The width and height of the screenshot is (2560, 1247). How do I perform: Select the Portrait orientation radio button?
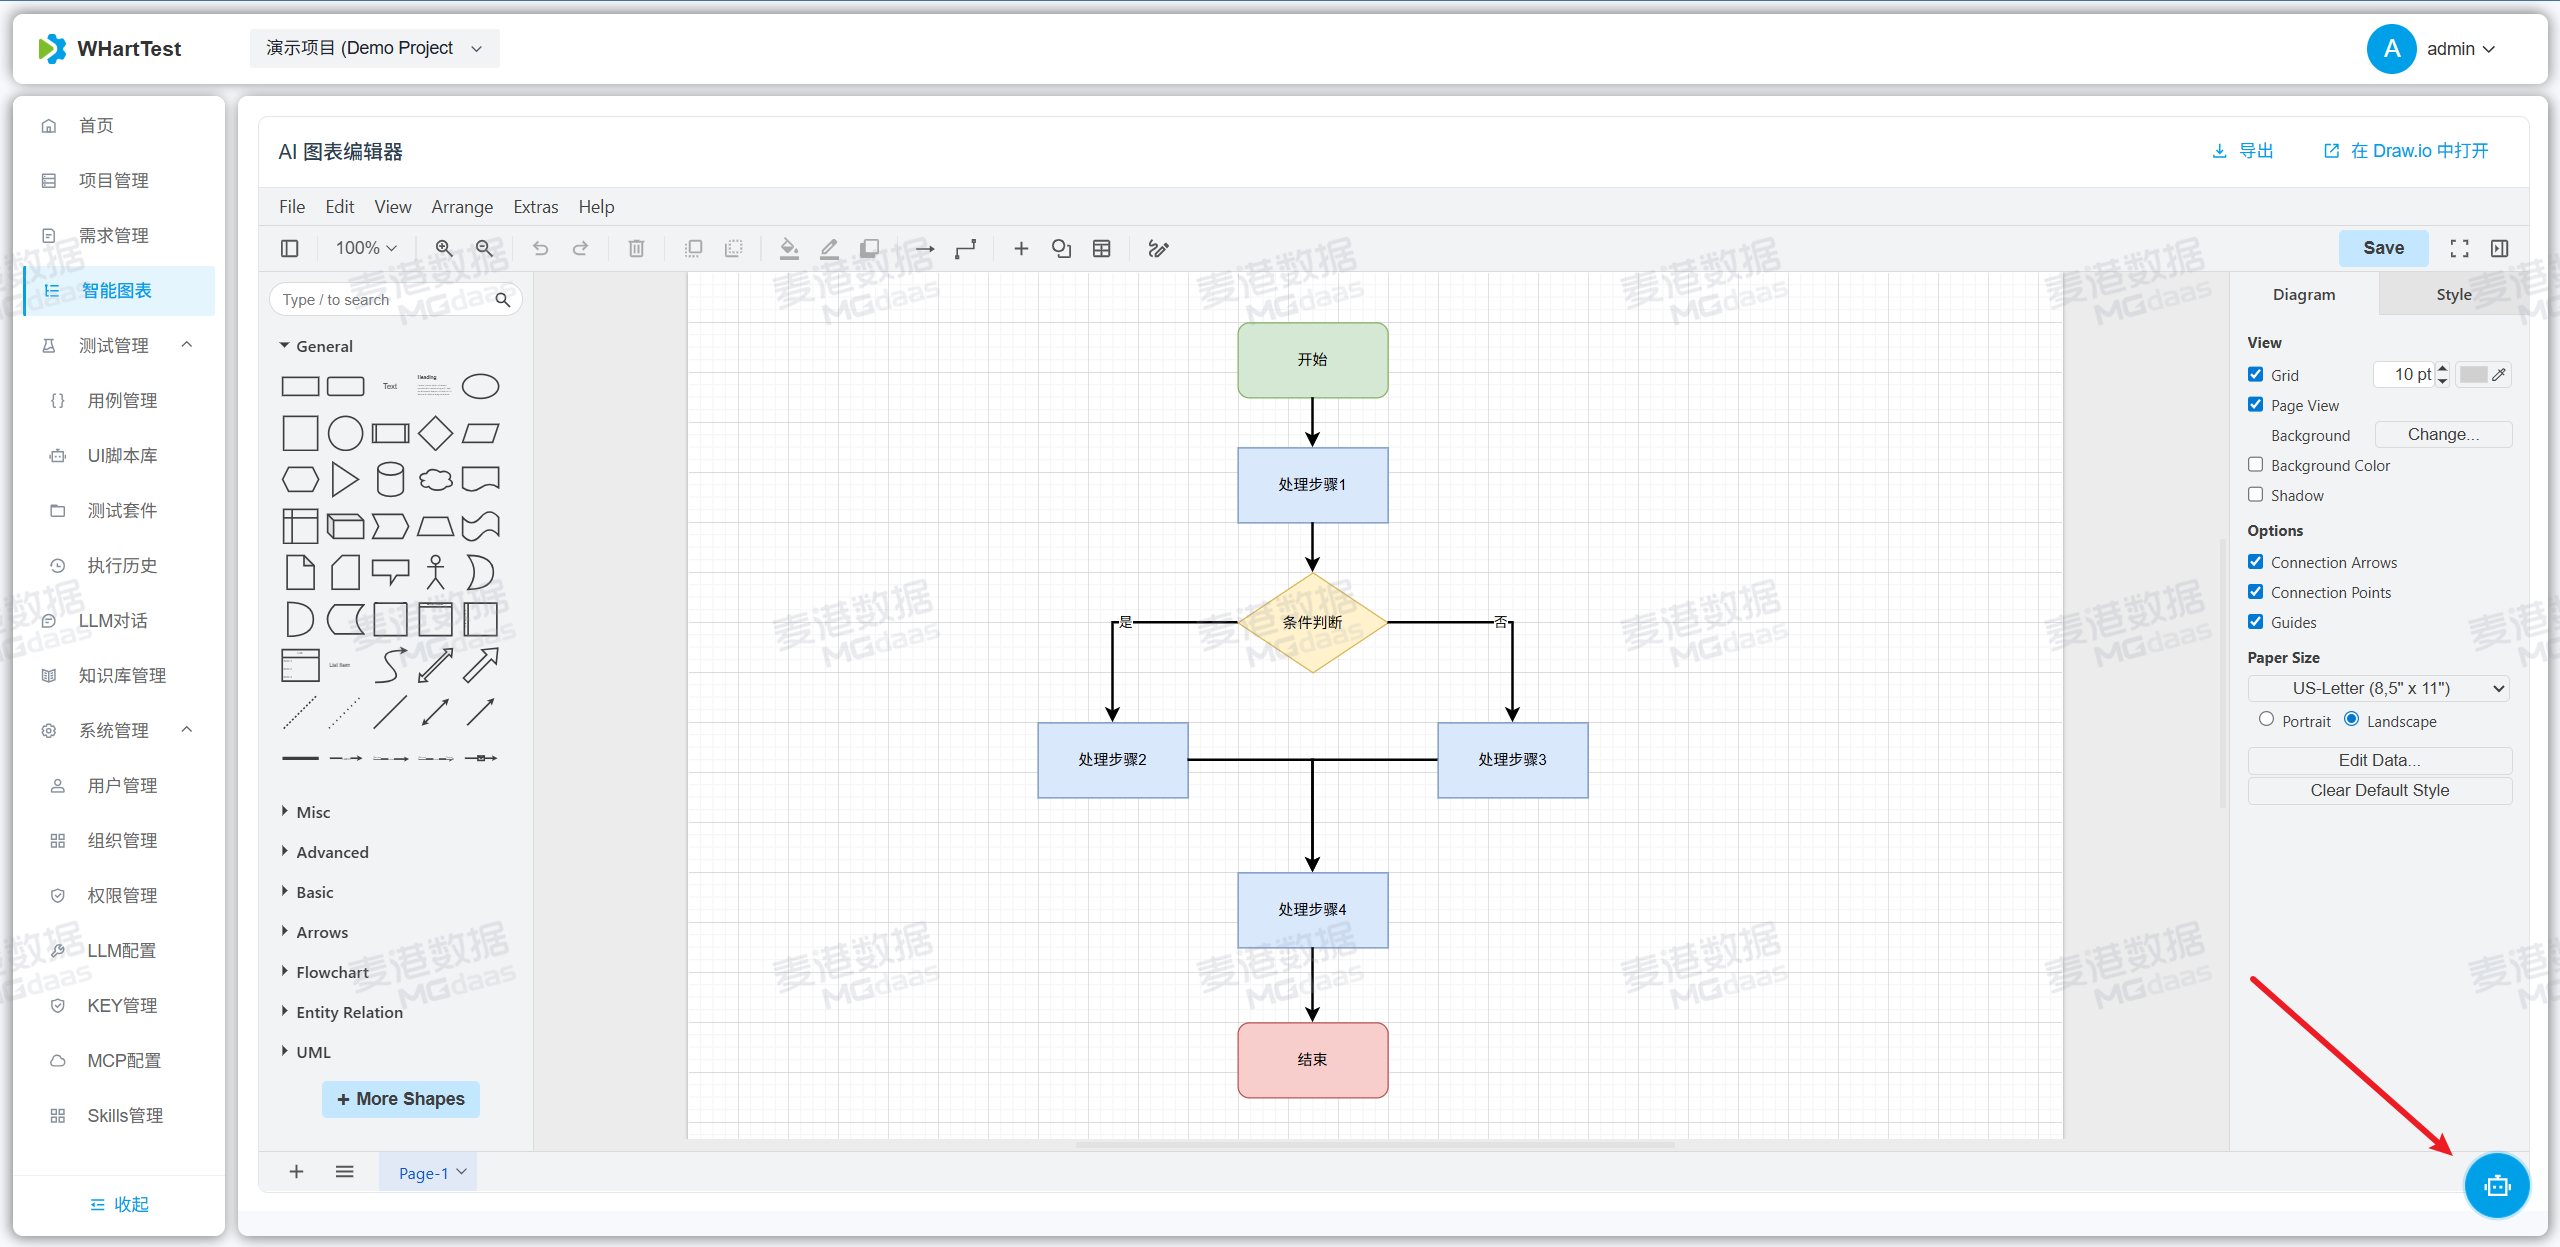point(2267,720)
